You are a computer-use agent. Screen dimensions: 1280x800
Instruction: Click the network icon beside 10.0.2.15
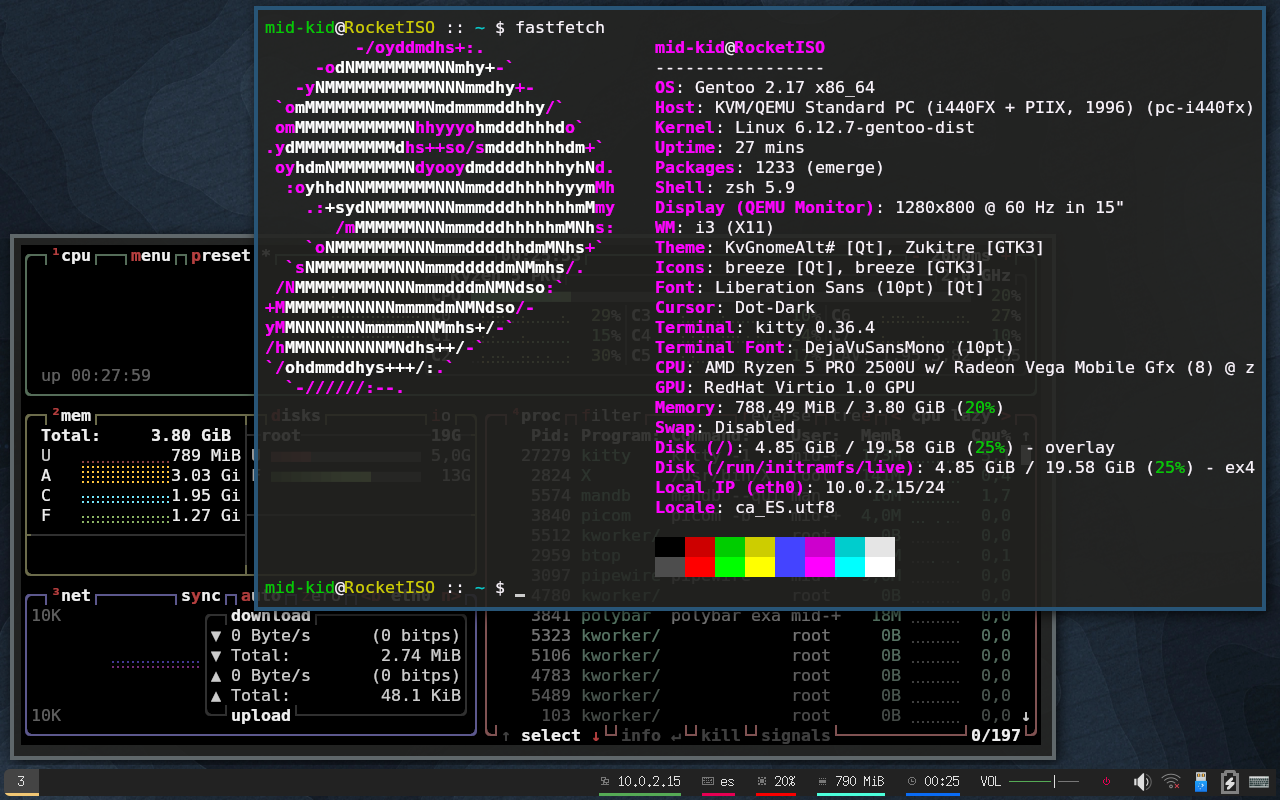[x=605, y=781]
